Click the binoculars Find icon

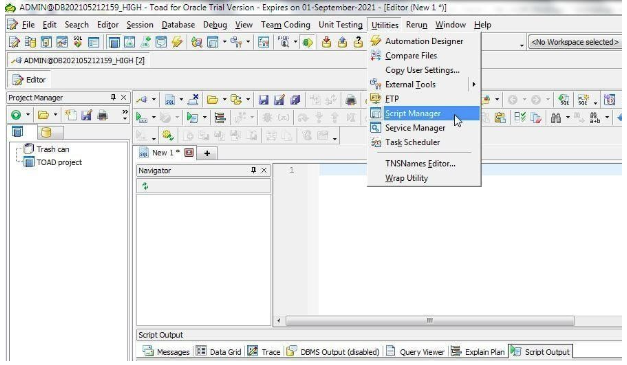[556, 118]
